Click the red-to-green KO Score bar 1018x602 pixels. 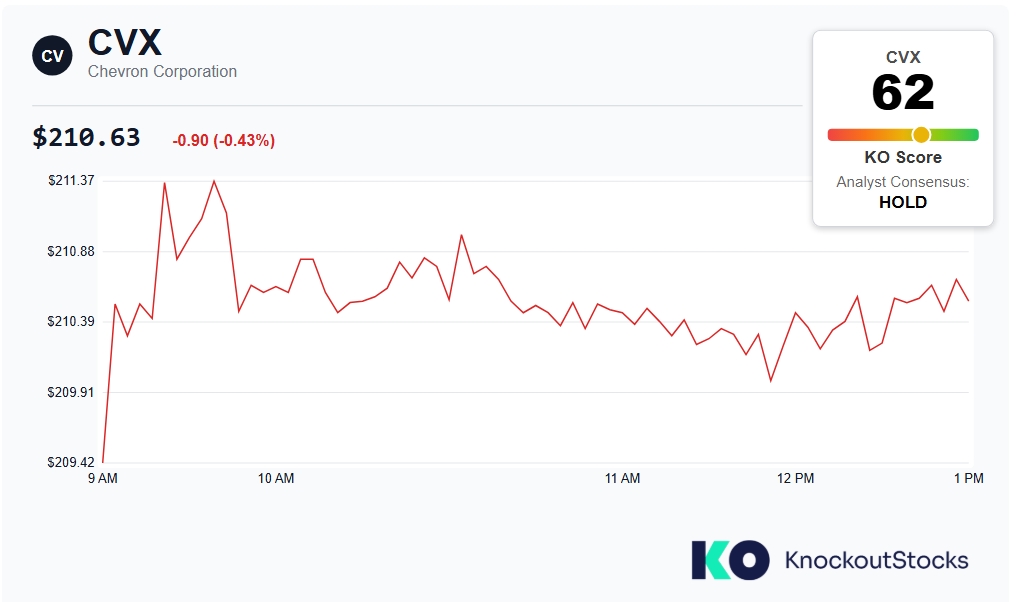click(902, 135)
